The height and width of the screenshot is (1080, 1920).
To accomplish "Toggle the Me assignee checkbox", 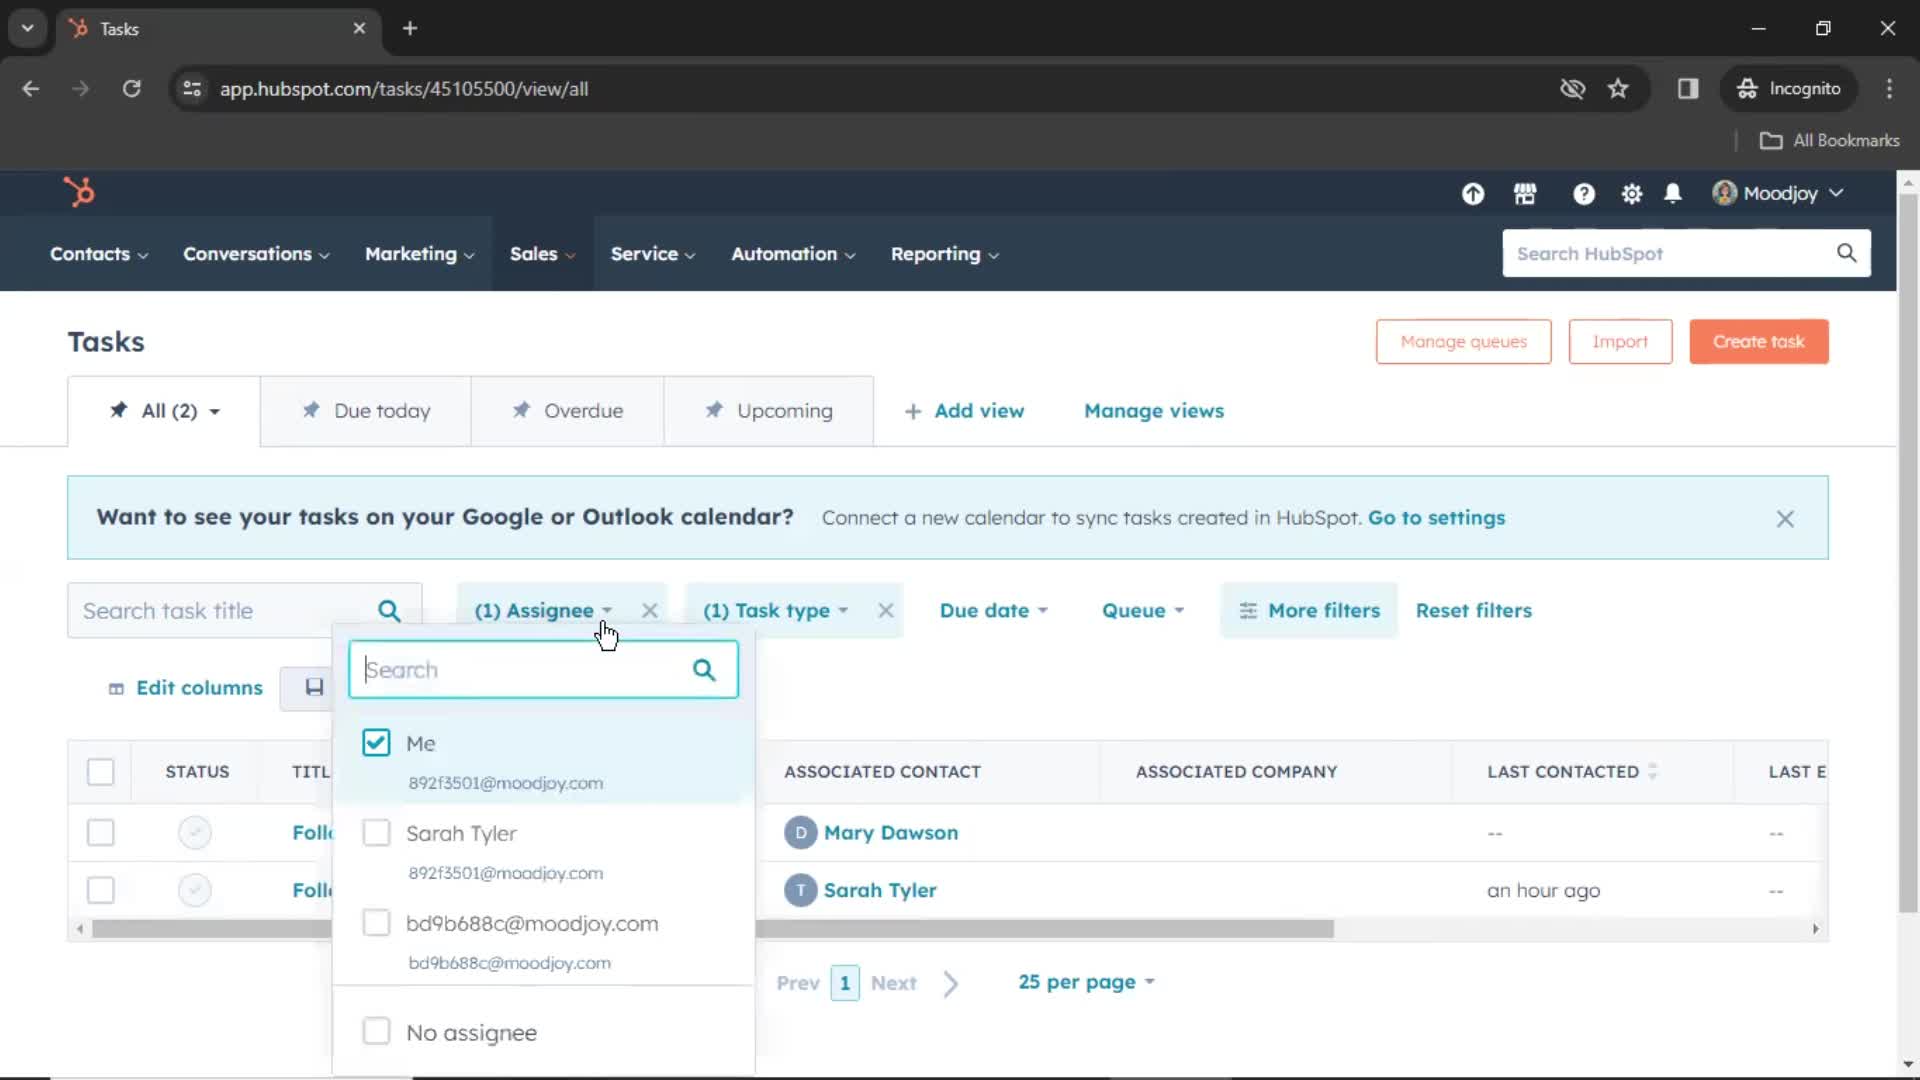I will coord(375,741).
